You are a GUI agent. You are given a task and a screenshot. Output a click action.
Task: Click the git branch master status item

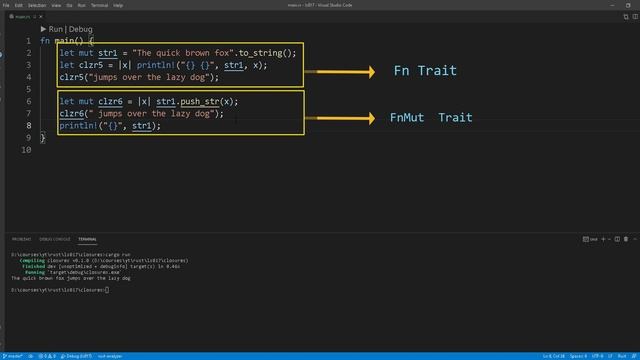12,356
